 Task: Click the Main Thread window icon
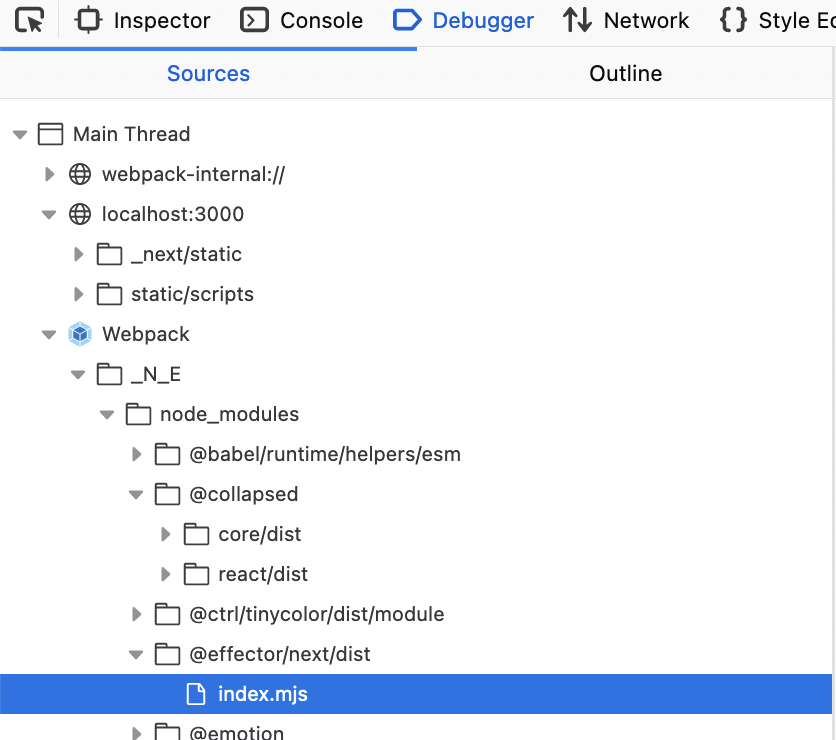pyautogui.click(x=51, y=134)
